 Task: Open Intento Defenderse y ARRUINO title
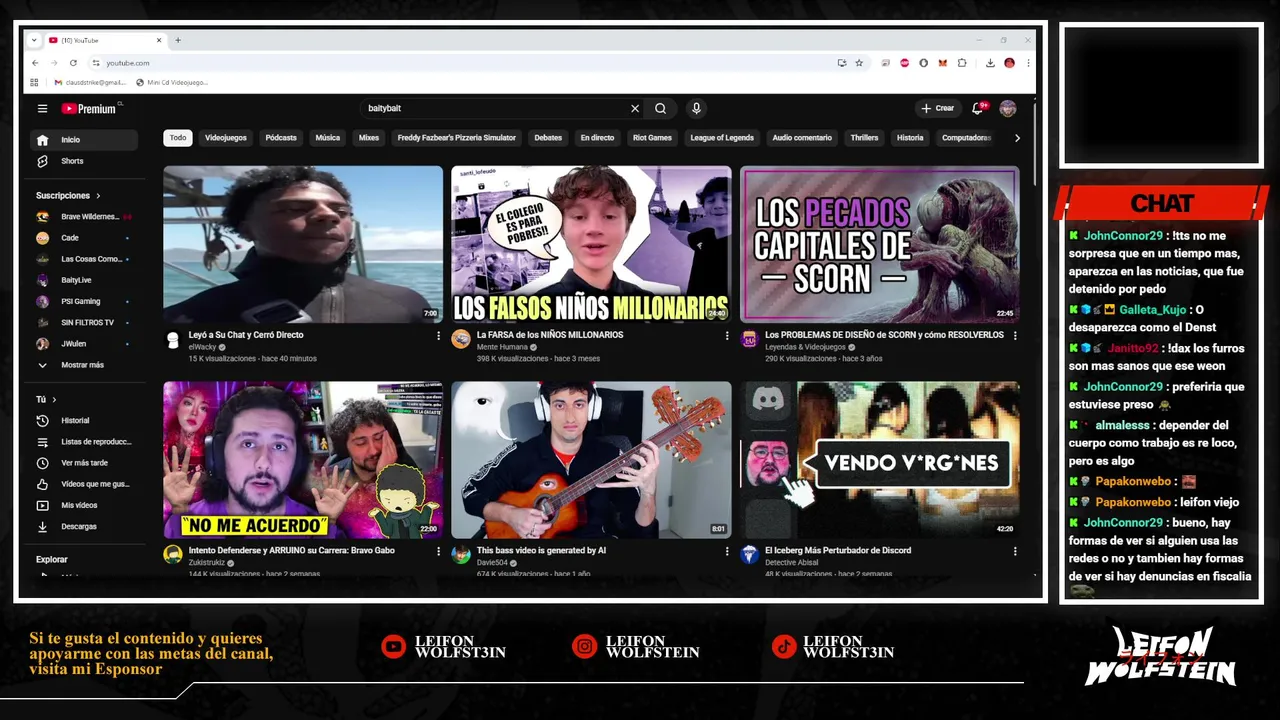[x=292, y=550]
